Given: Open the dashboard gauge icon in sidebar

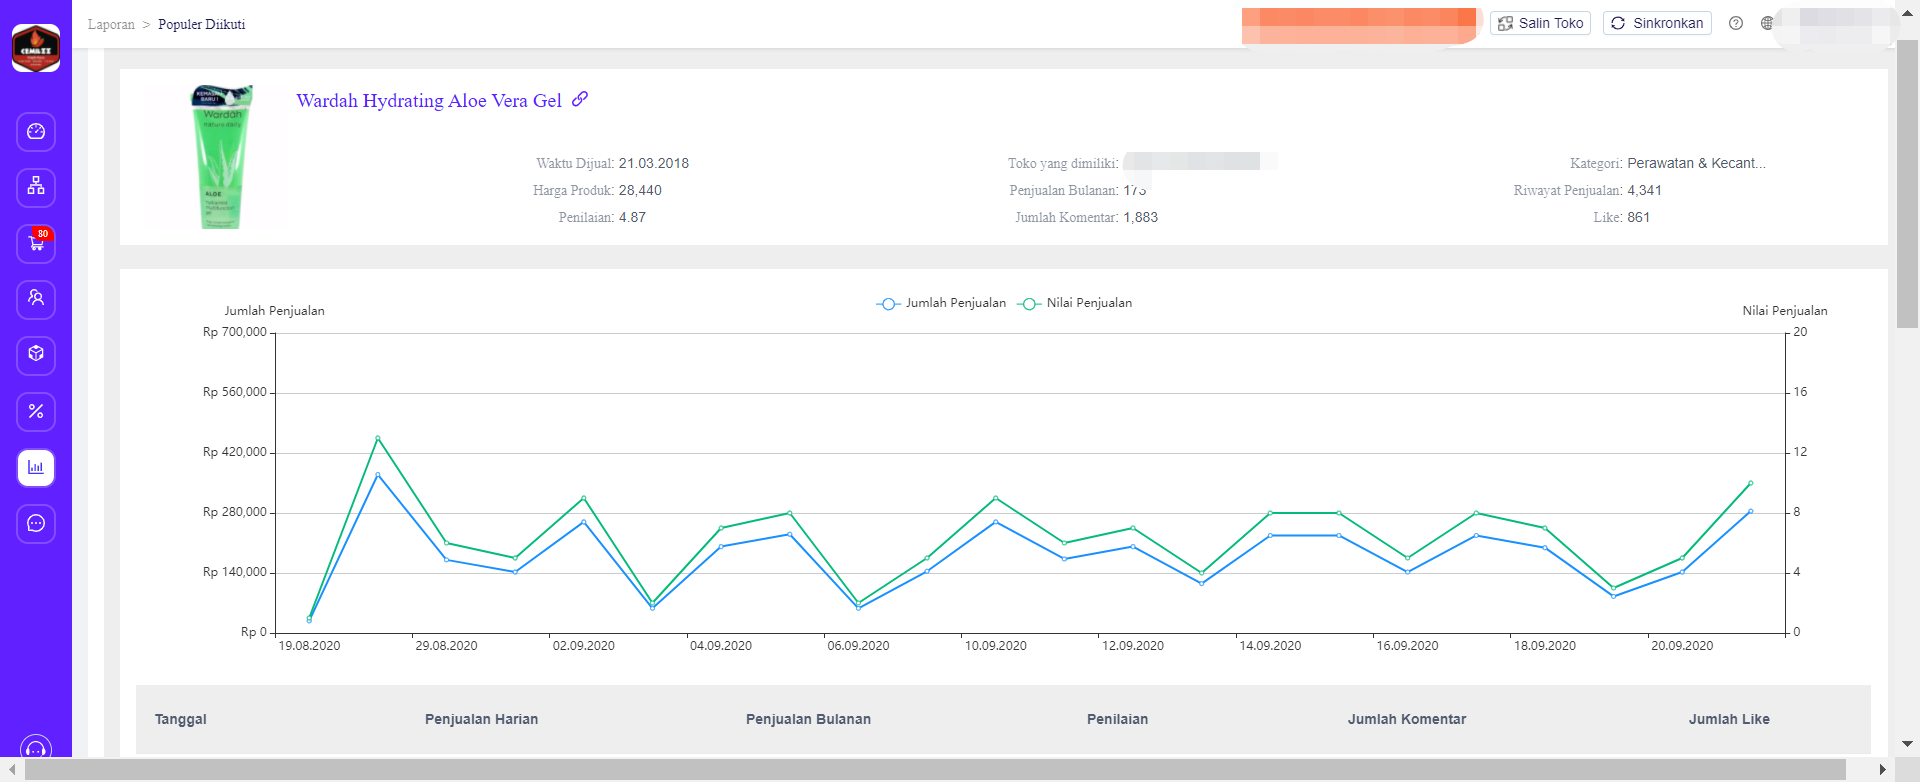Looking at the screenshot, I should click(36, 132).
